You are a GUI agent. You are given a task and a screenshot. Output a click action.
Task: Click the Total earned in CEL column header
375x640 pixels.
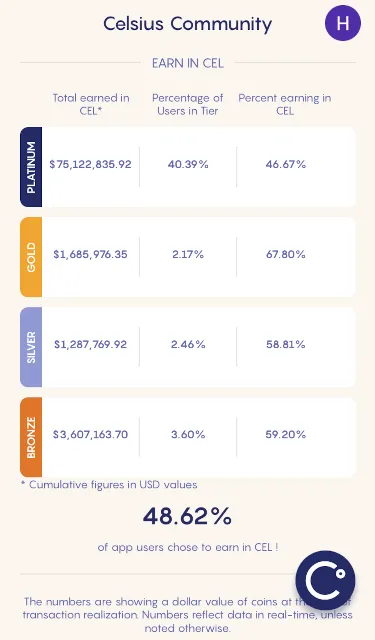click(x=91, y=104)
